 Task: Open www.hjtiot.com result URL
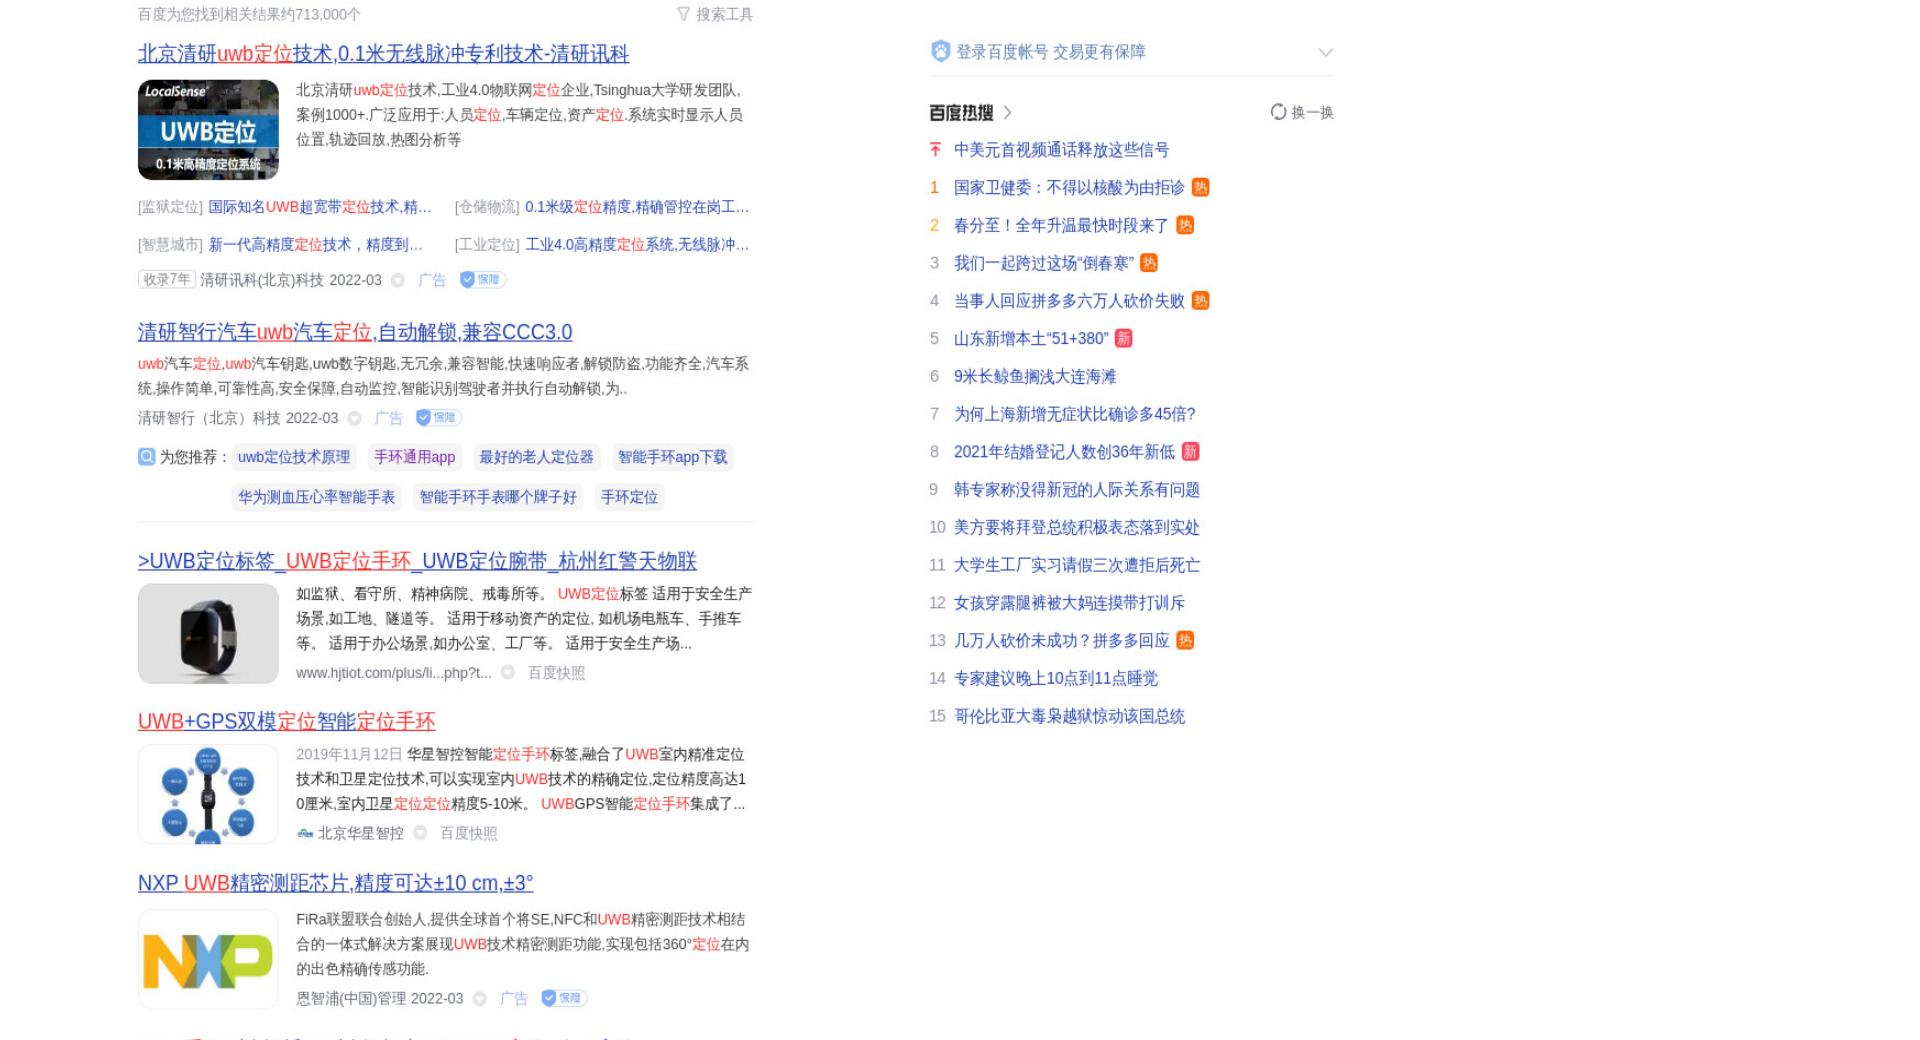point(394,673)
